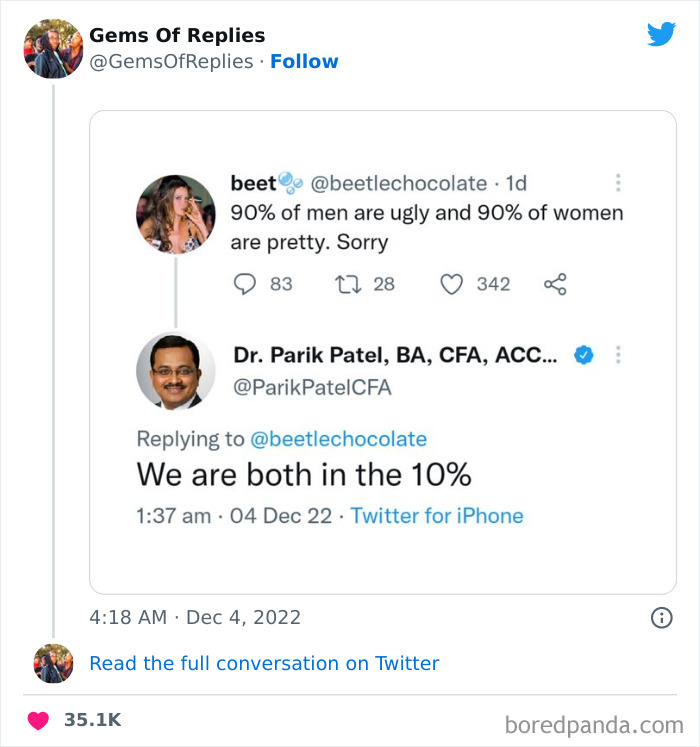
Task: Open Dr. Parik Patel's profile photo
Action: [x=176, y=371]
